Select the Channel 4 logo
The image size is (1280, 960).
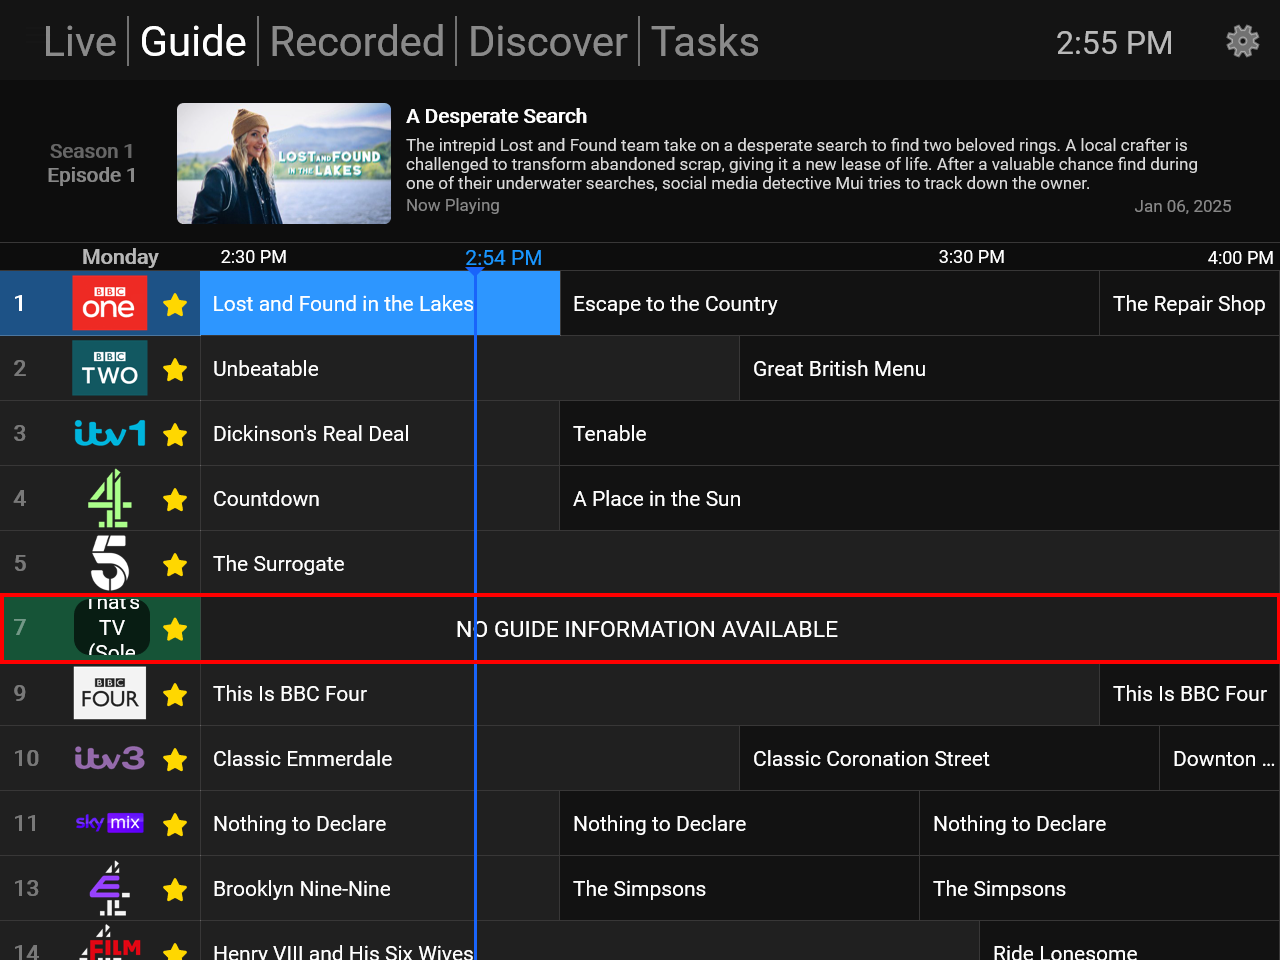pyautogui.click(x=110, y=498)
